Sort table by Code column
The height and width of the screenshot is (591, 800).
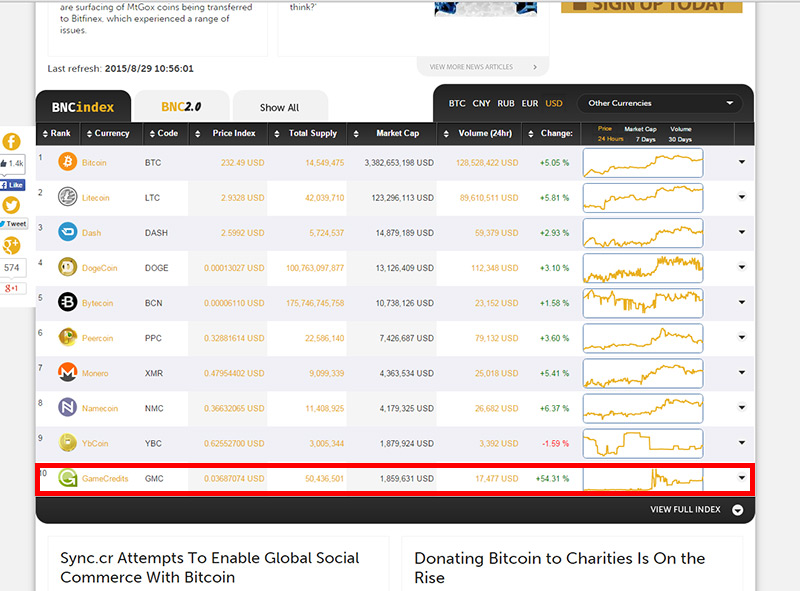(164, 133)
